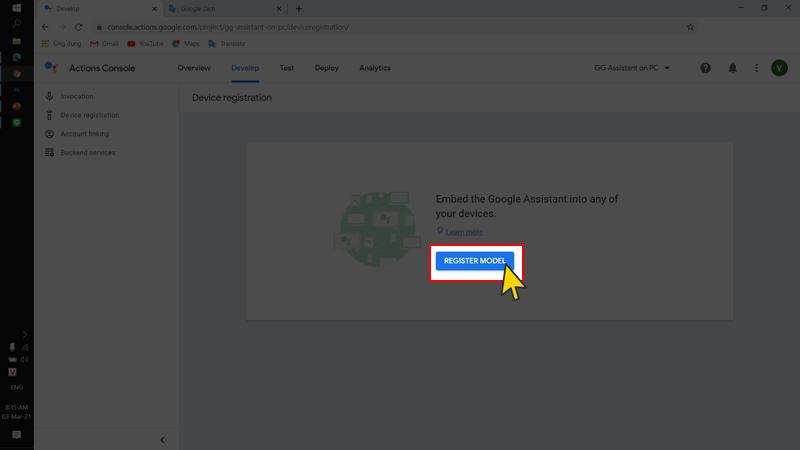Screen dimensions: 800x450
Task: Bookmark the page with the star icon
Action: [691, 27]
